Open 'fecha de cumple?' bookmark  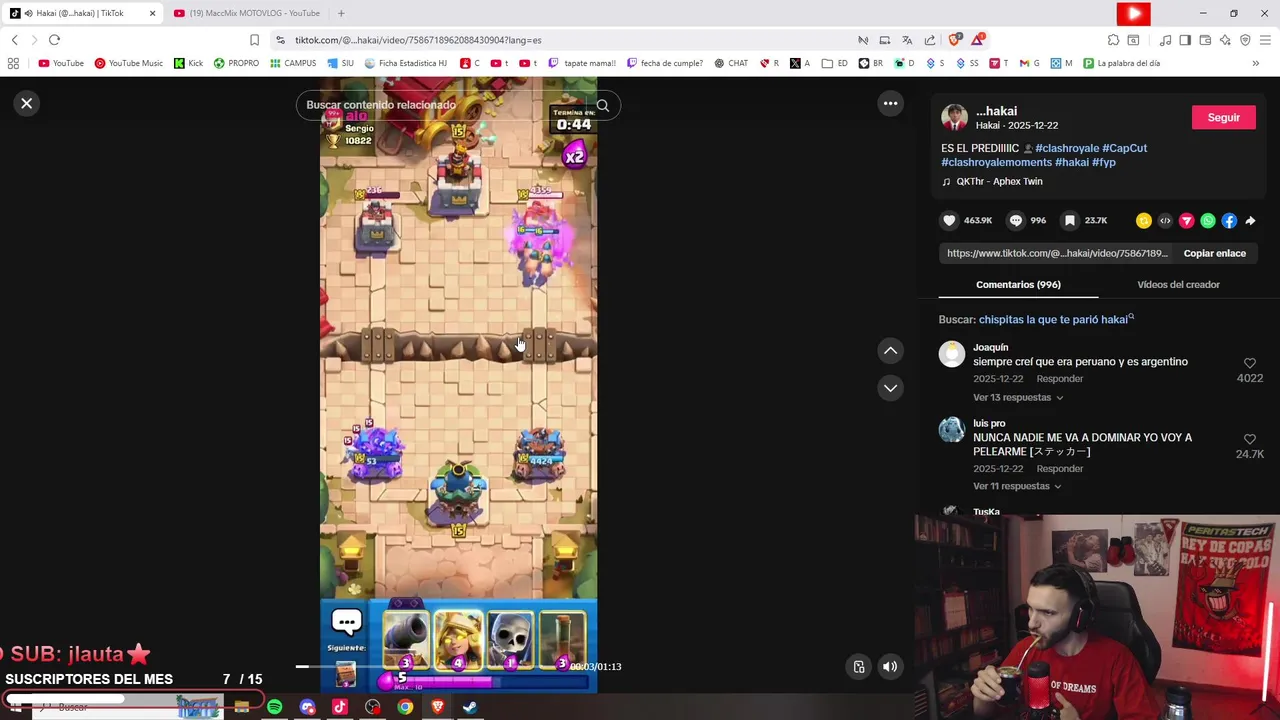point(665,63)
